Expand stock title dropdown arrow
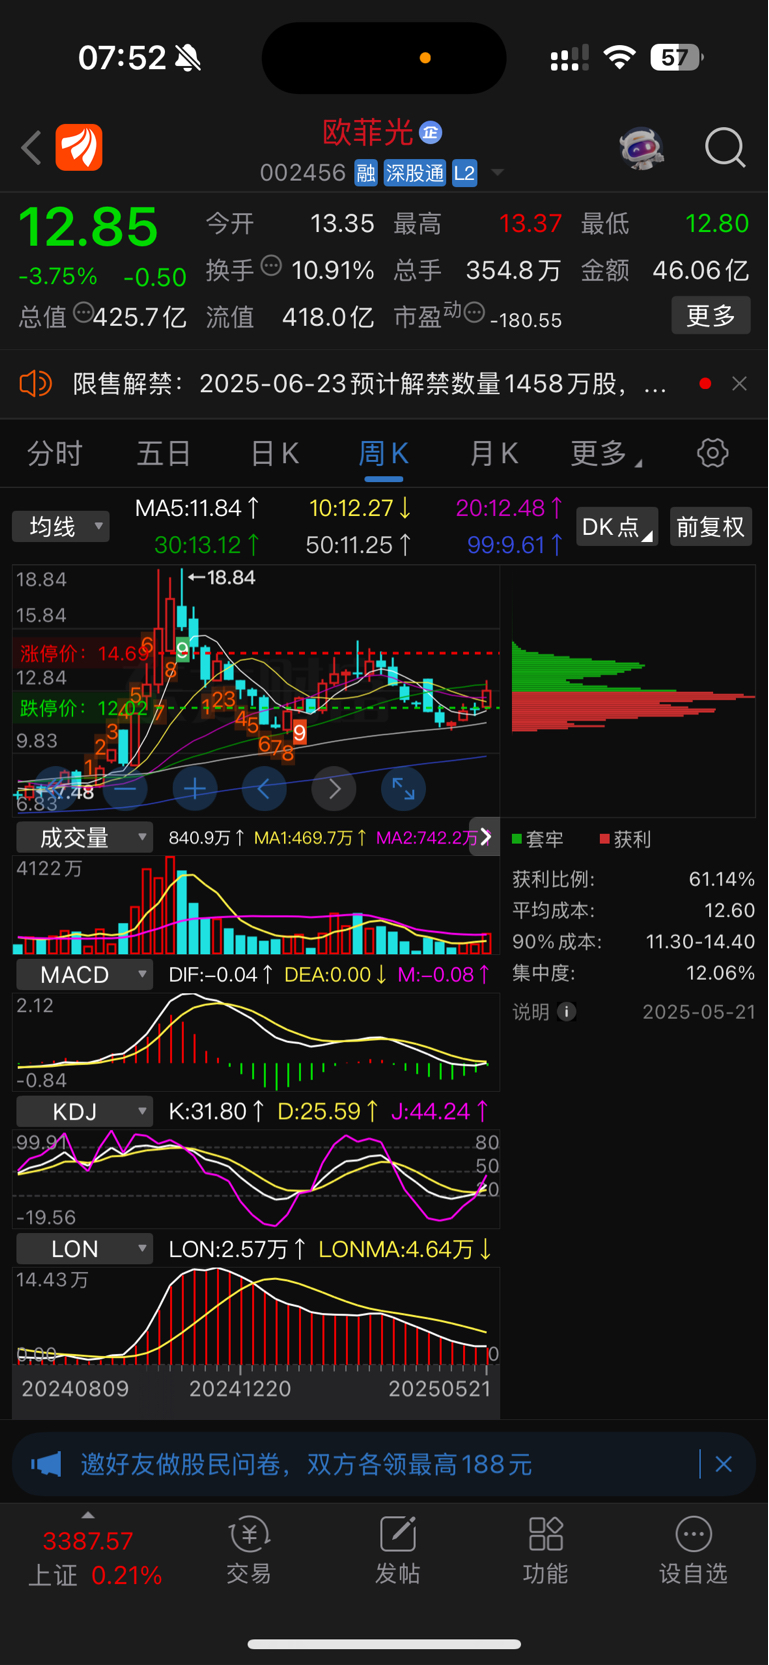Screen dimensions: 769x1665 (497, 173)
